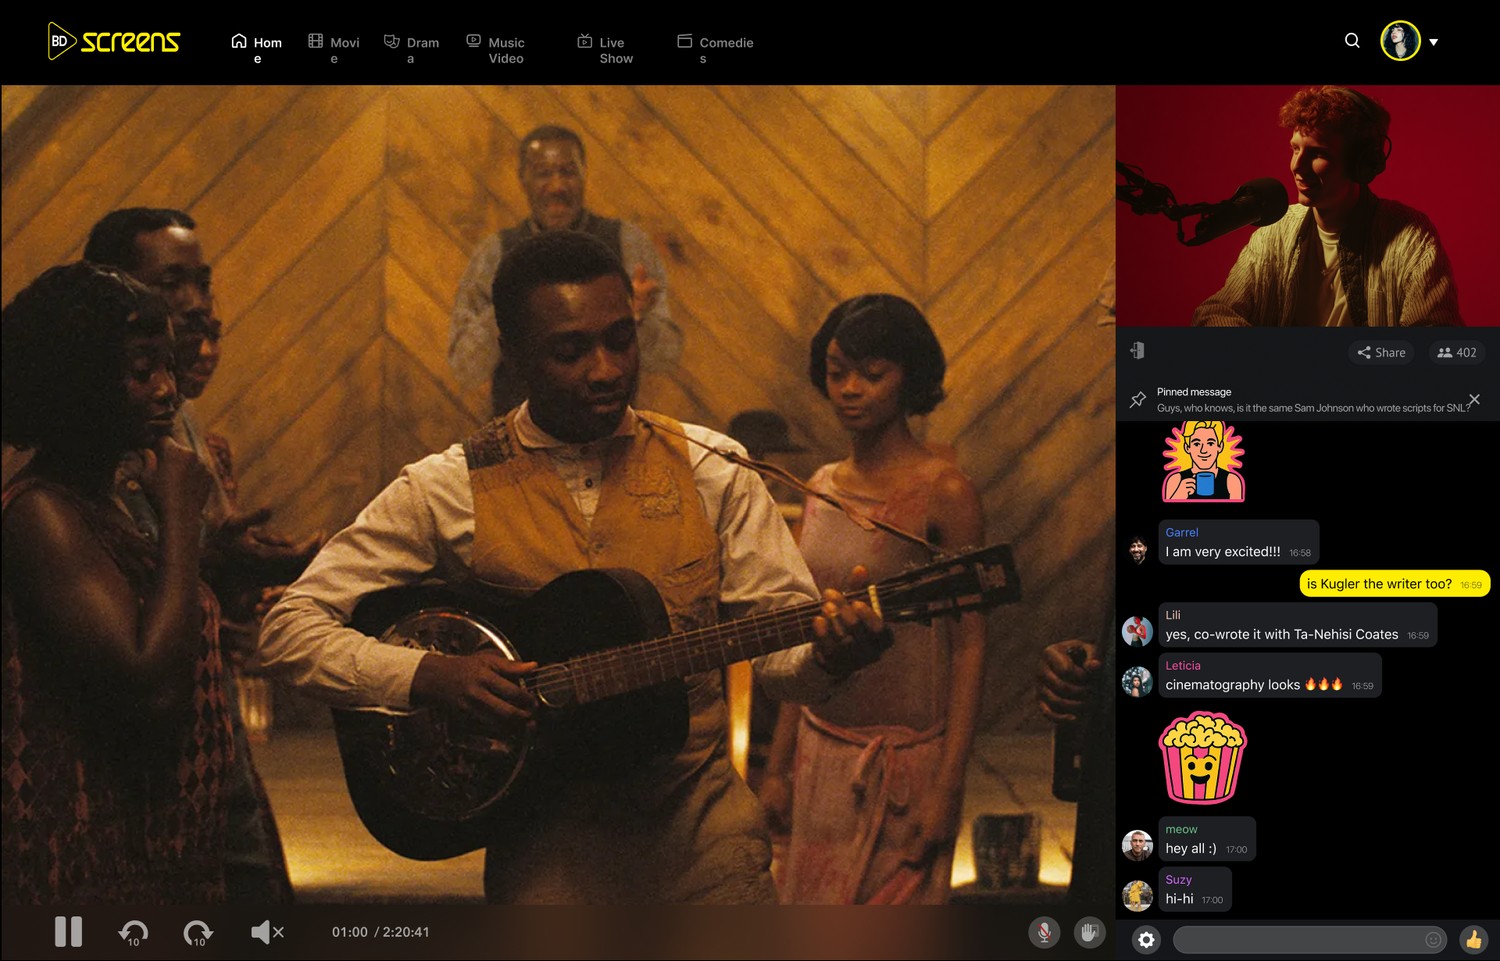View the 402 participants list
The width and height of the screenshot is (1500, 961).
[1456, 352]
